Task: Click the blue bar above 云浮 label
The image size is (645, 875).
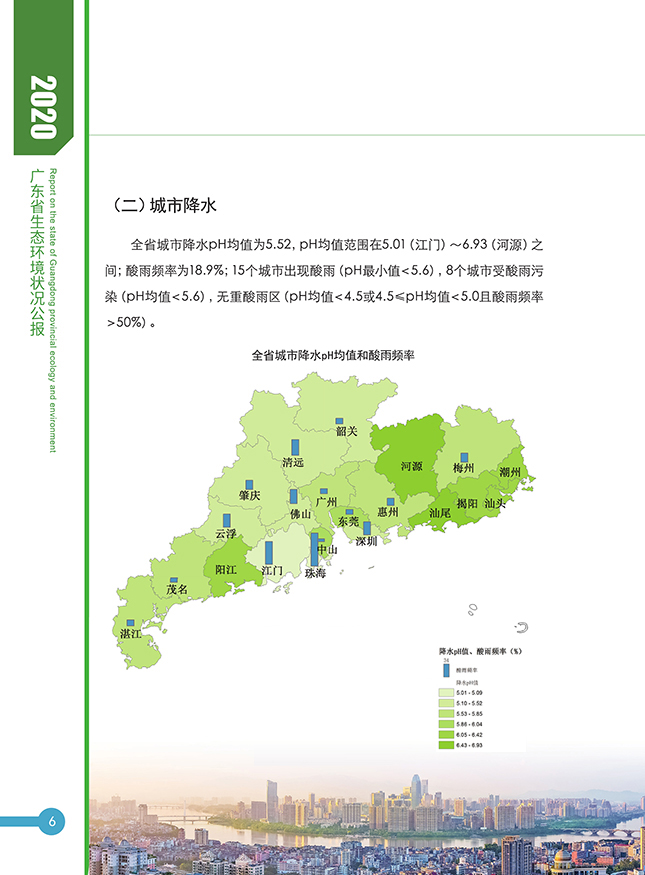Action: (227, 521)
